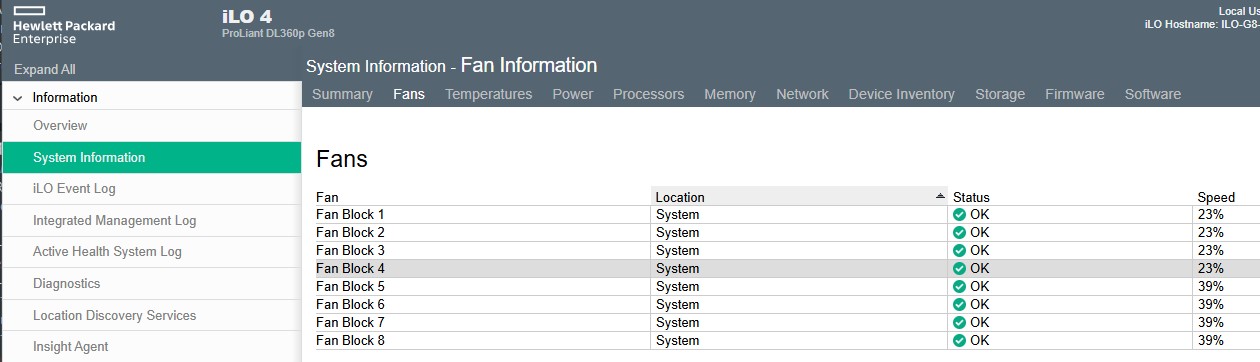Select the Fan Block 5 row name
1260x362 pixels.
350,287
